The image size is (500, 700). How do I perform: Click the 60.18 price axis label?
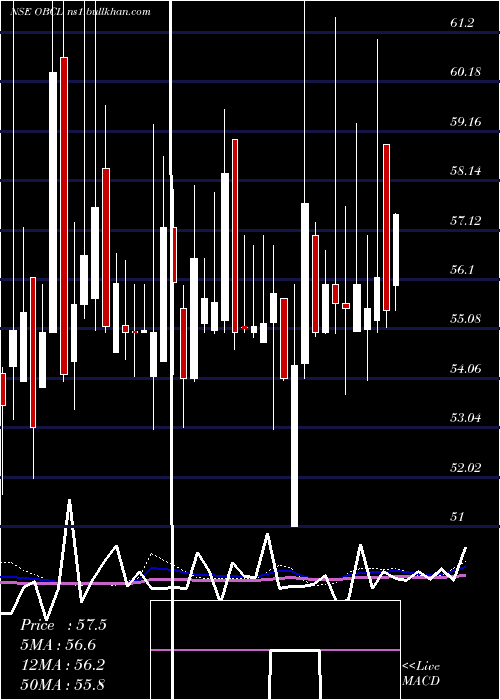tap(466, 72)
